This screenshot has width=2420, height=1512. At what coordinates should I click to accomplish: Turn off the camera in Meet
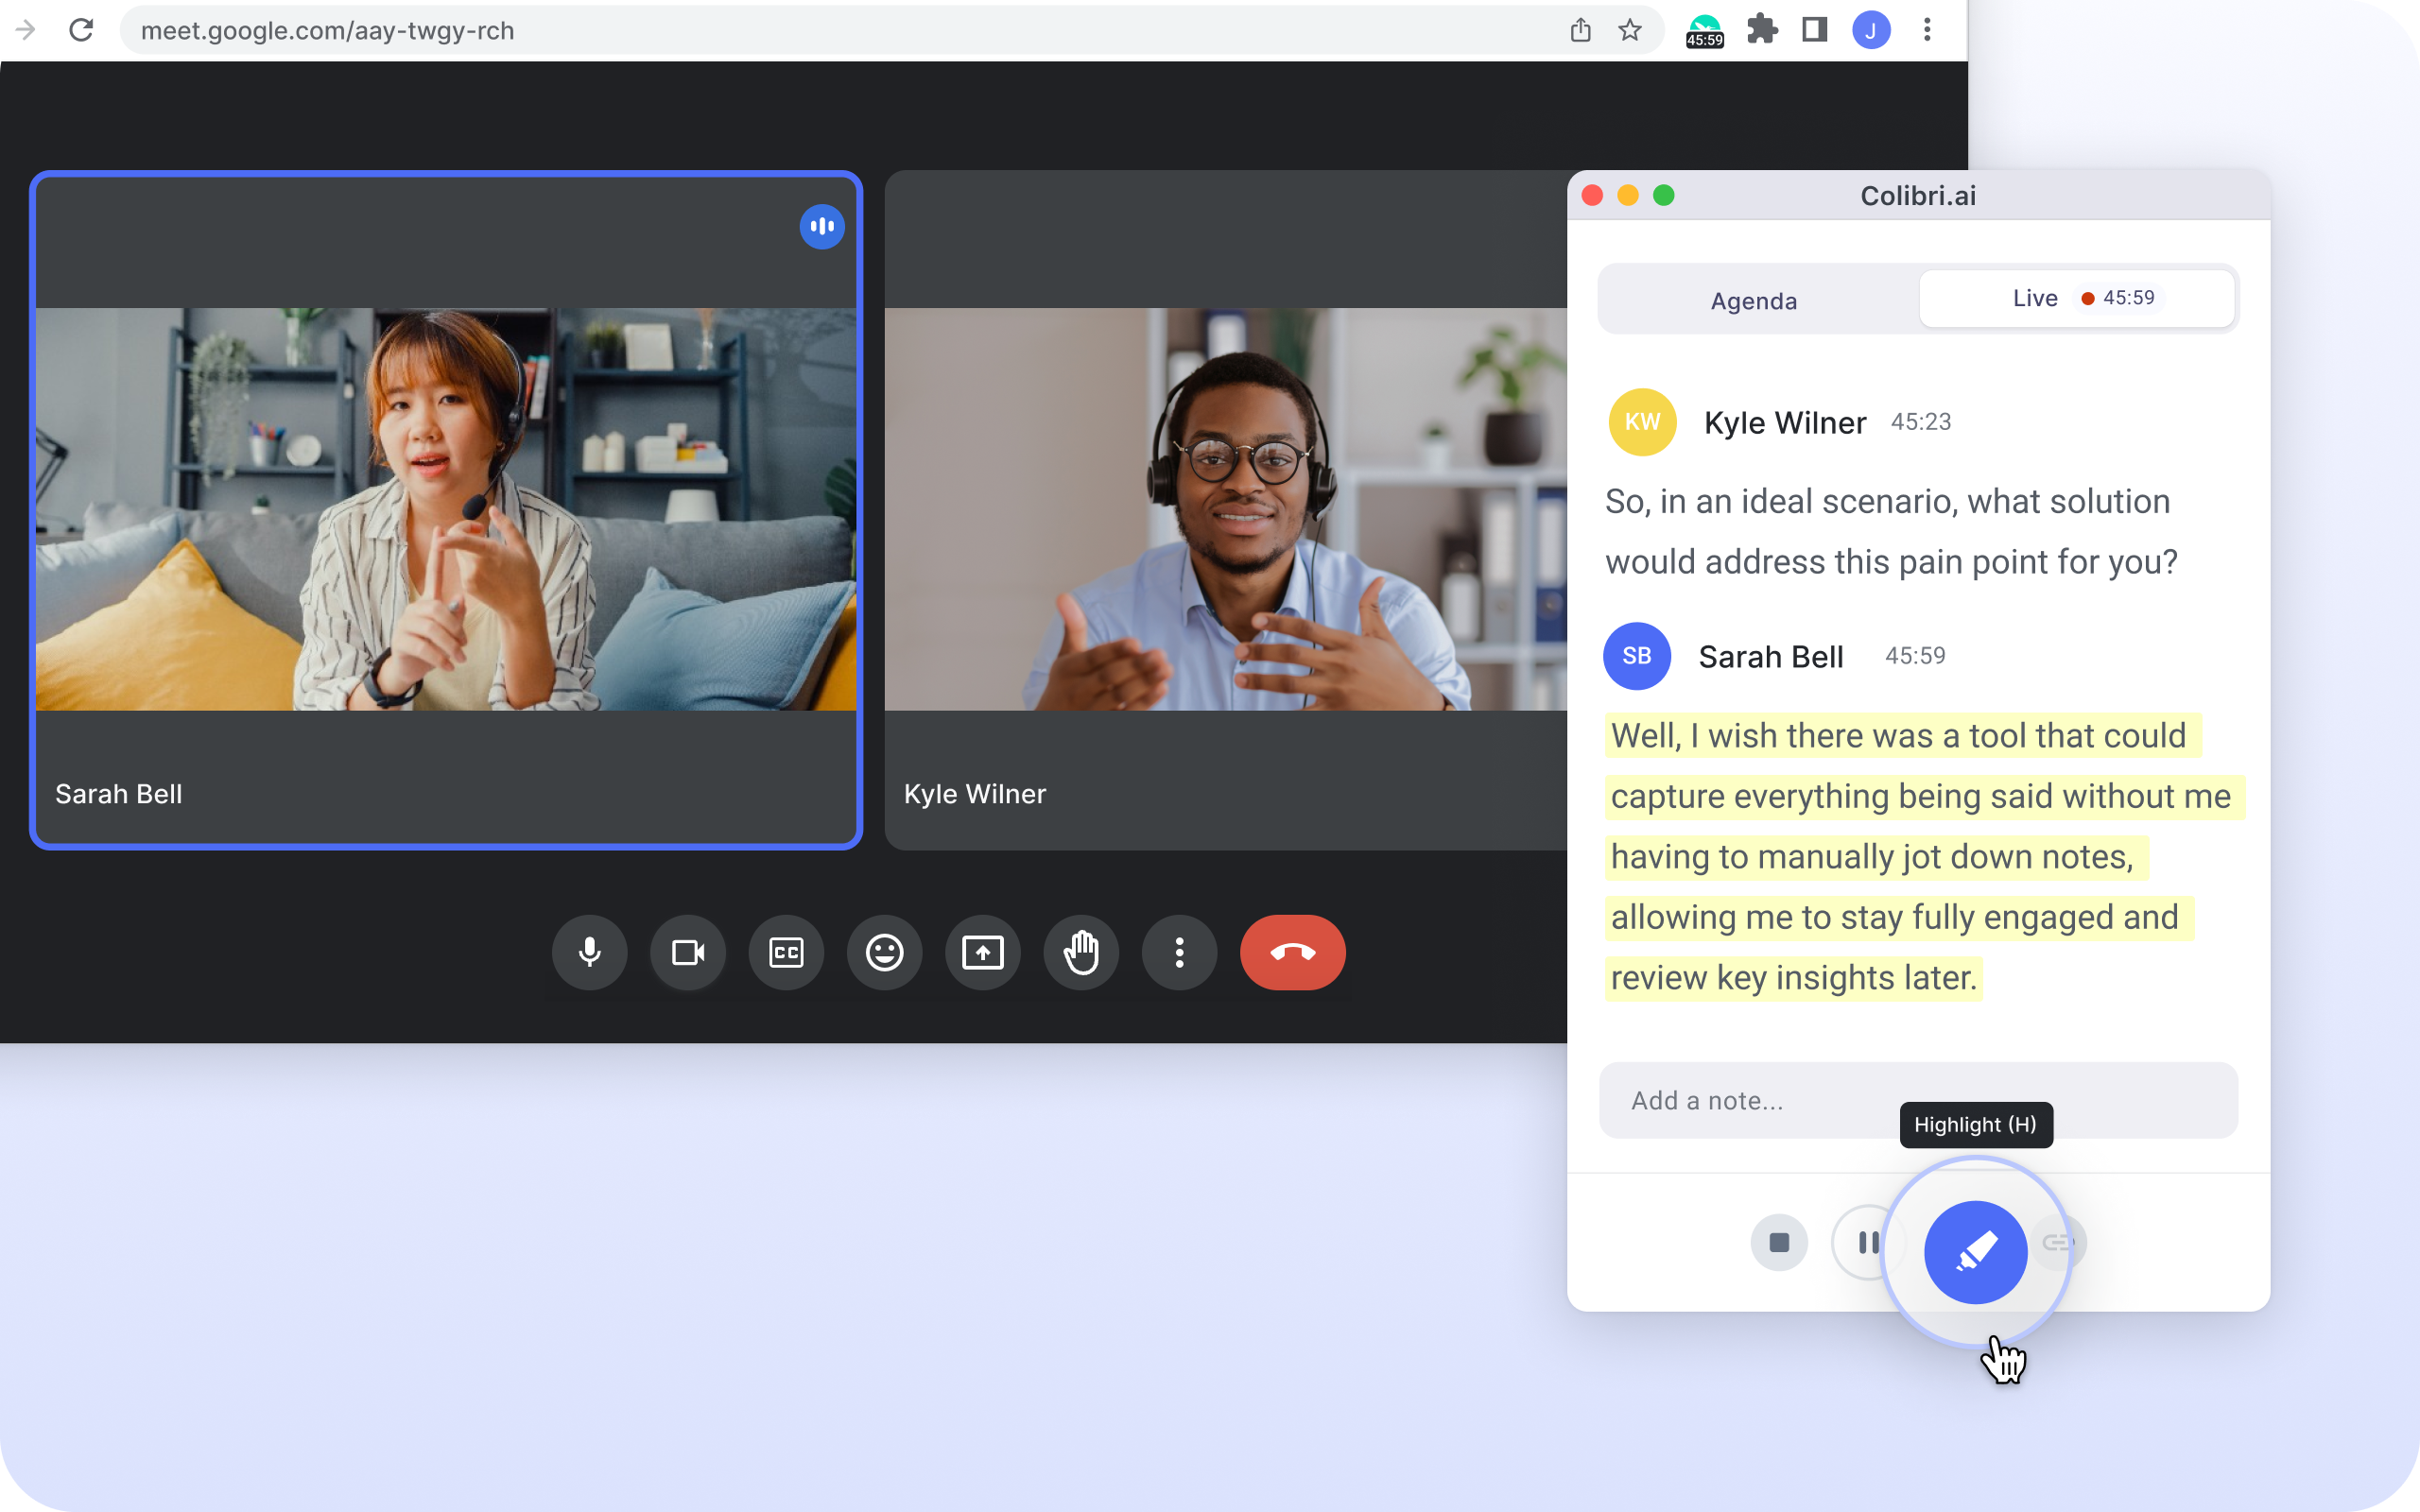pyautogui.click(x=688, y=952)
